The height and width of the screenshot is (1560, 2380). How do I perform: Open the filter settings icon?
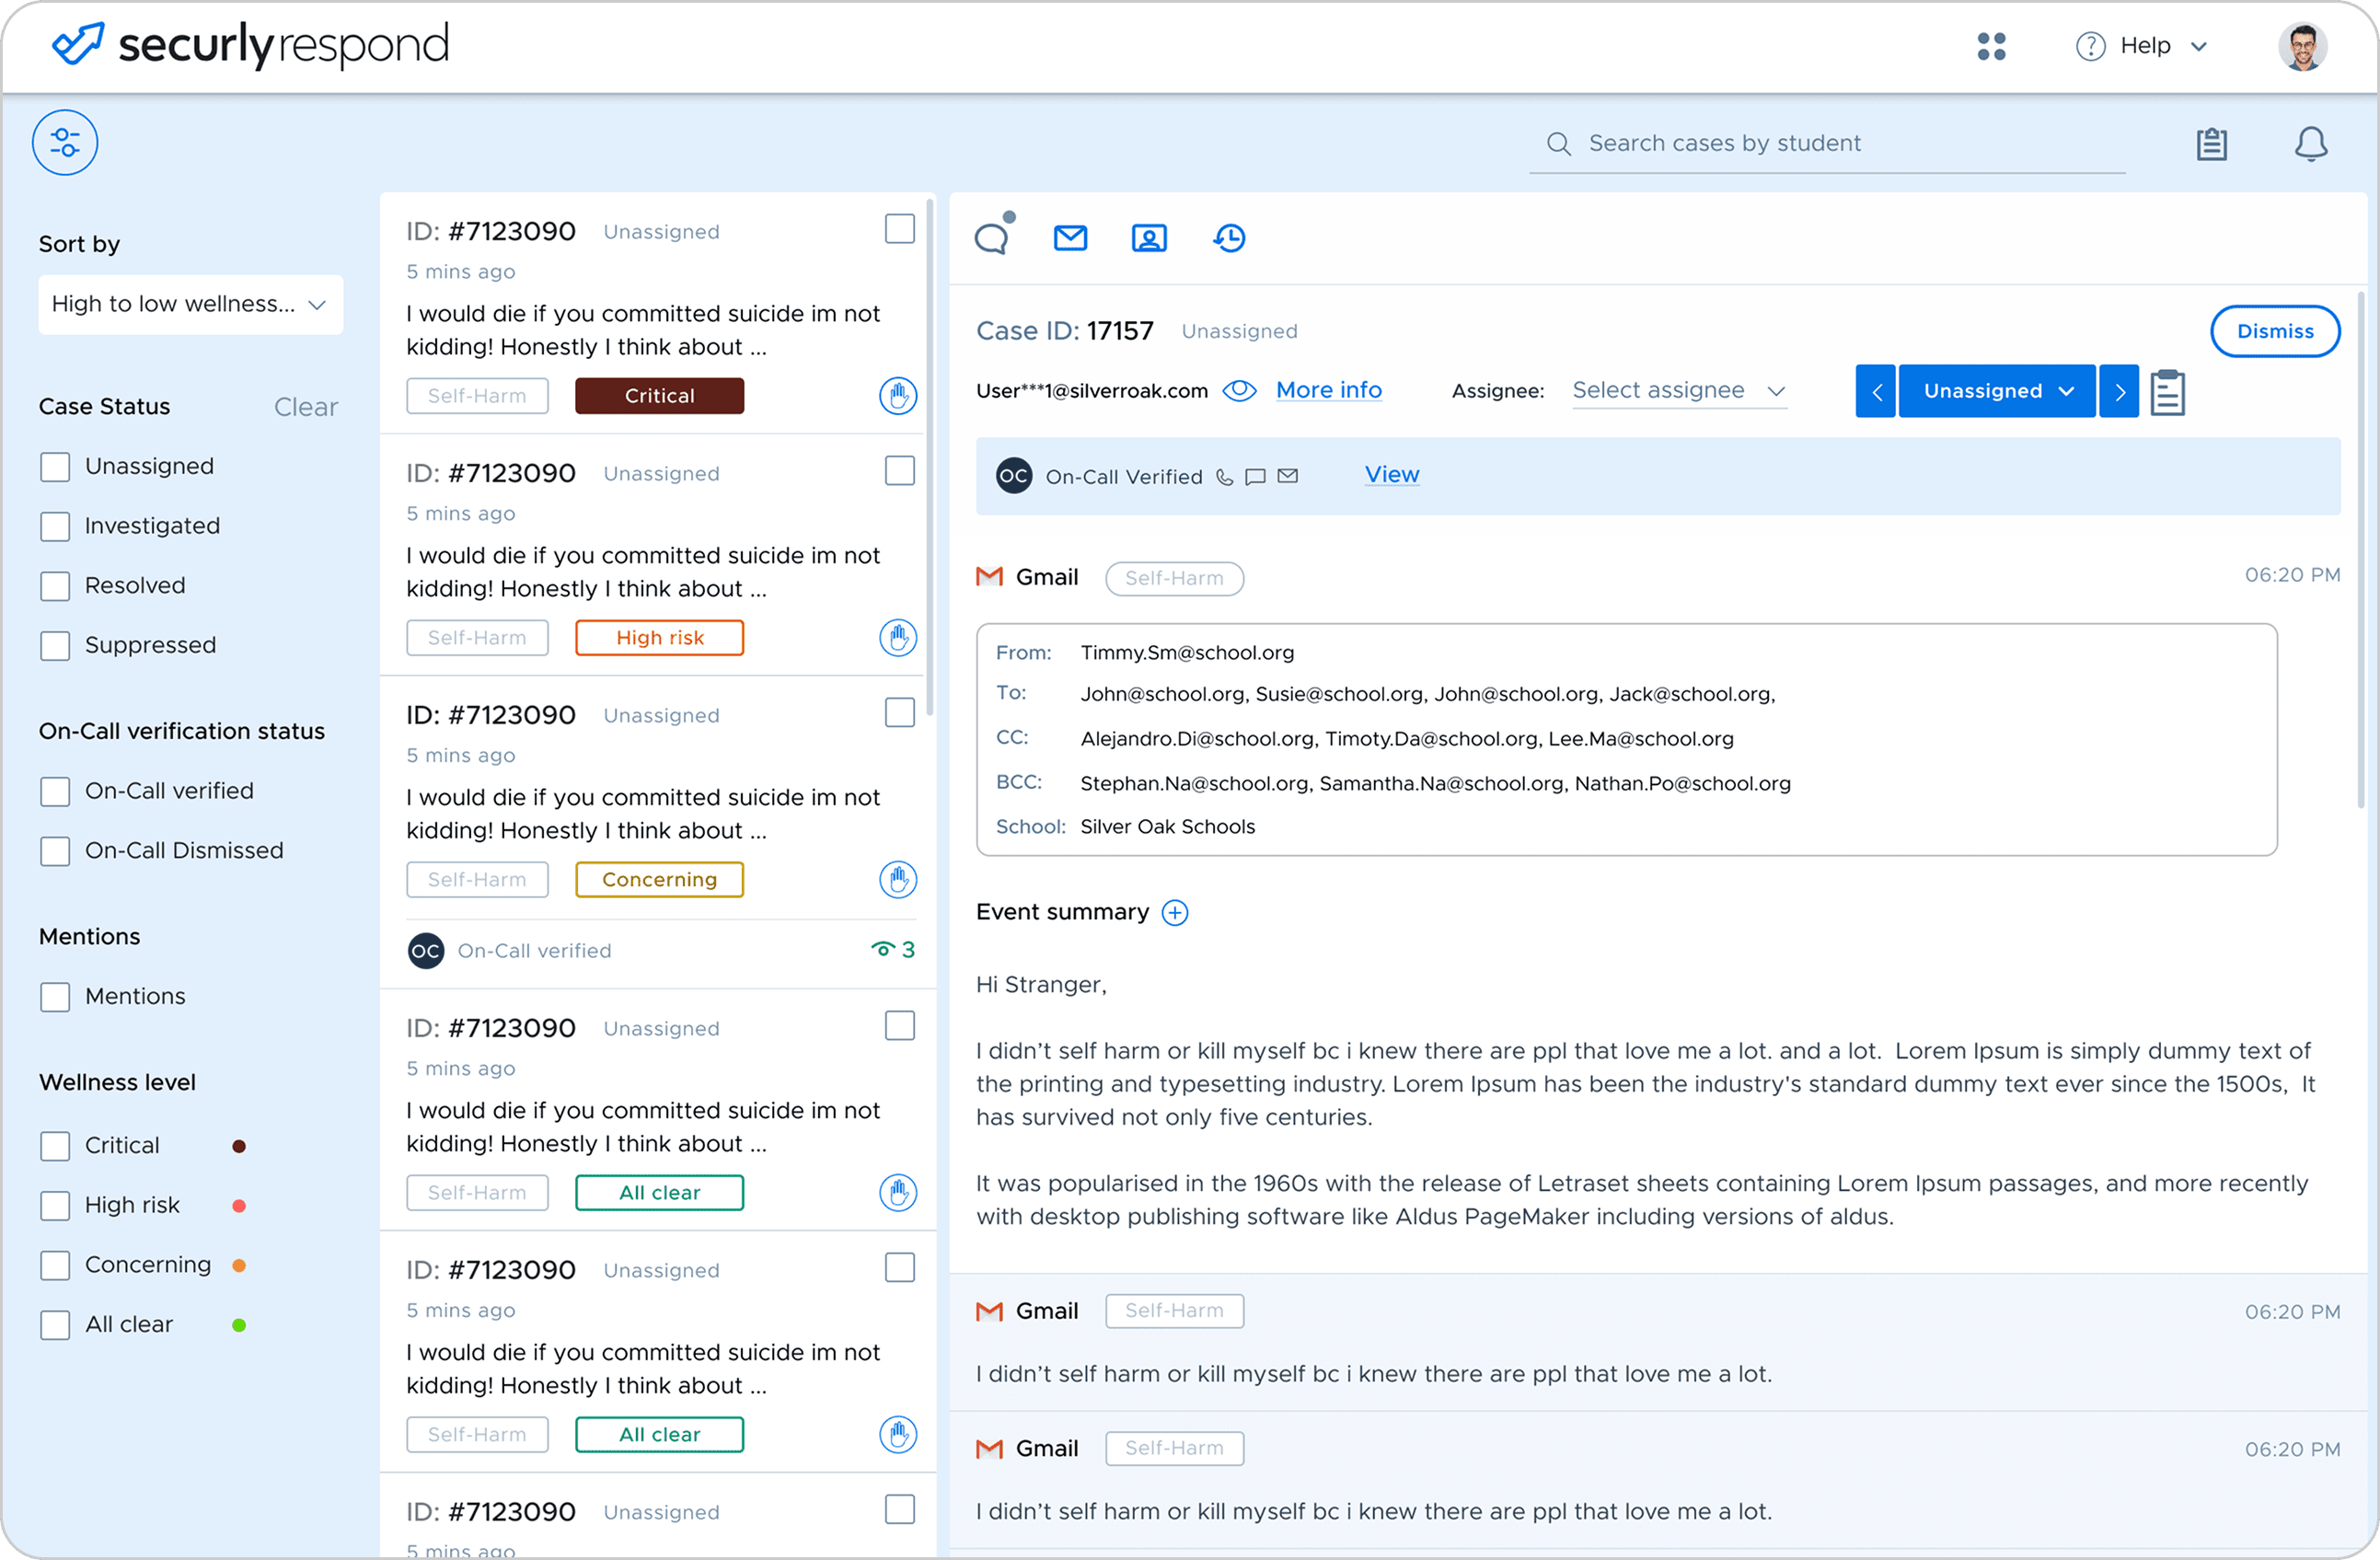65,143
